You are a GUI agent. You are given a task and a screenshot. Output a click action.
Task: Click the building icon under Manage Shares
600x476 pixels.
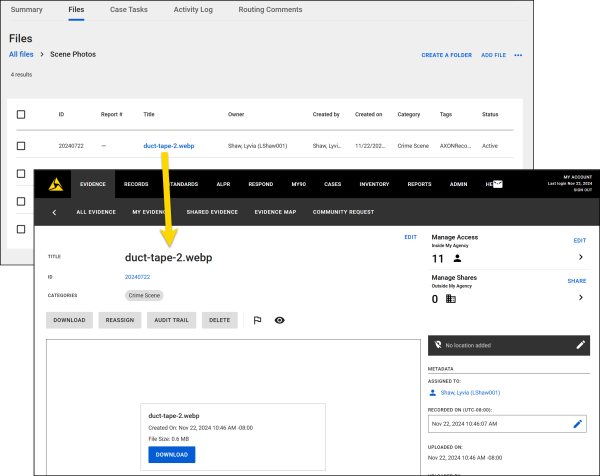coord(451,298)
